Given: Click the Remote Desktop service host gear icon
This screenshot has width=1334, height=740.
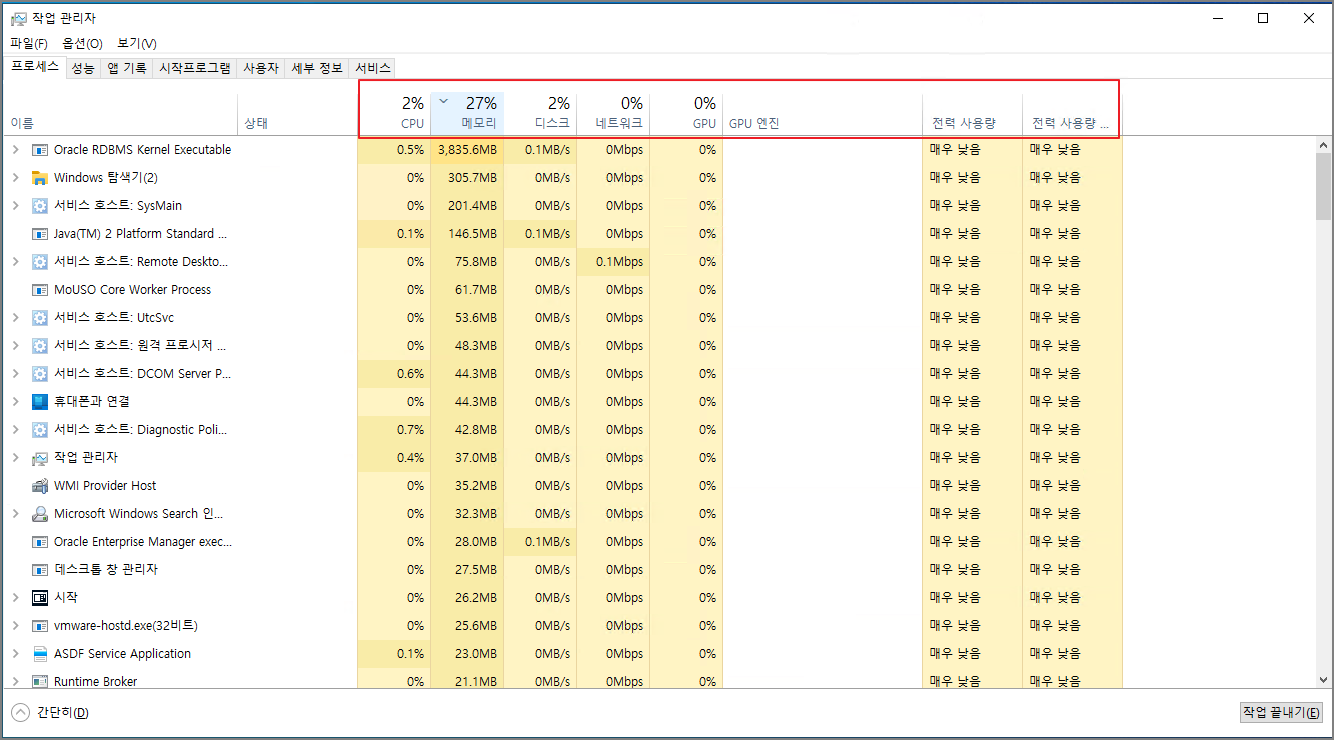Looking at the screenshot, I should tap(40, 262).
